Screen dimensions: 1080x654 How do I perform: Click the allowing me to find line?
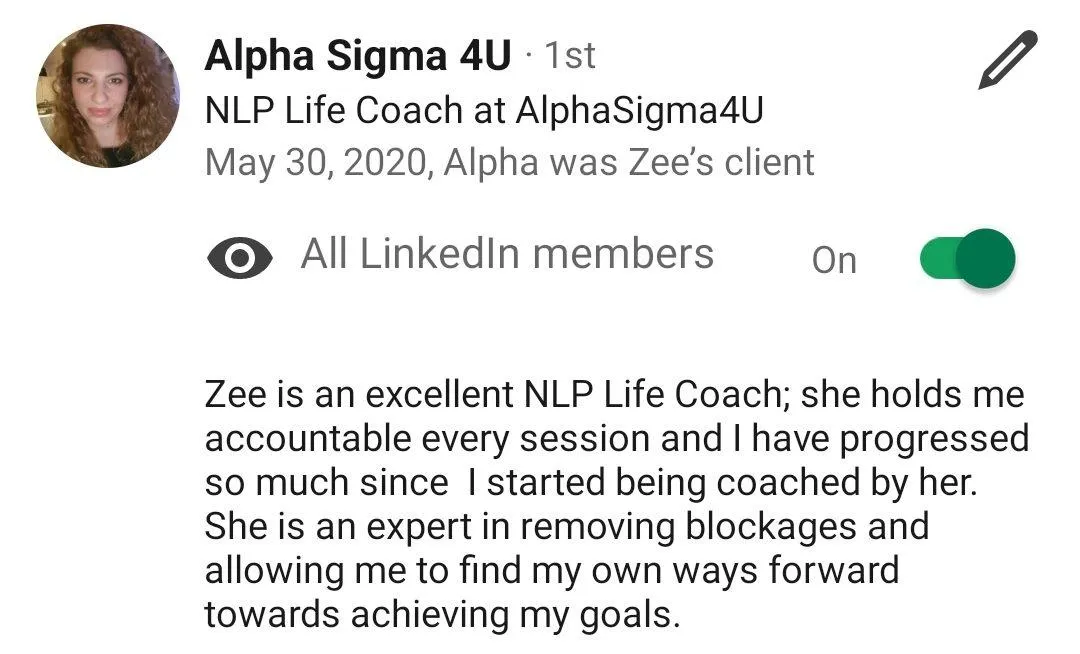point(552,571)
